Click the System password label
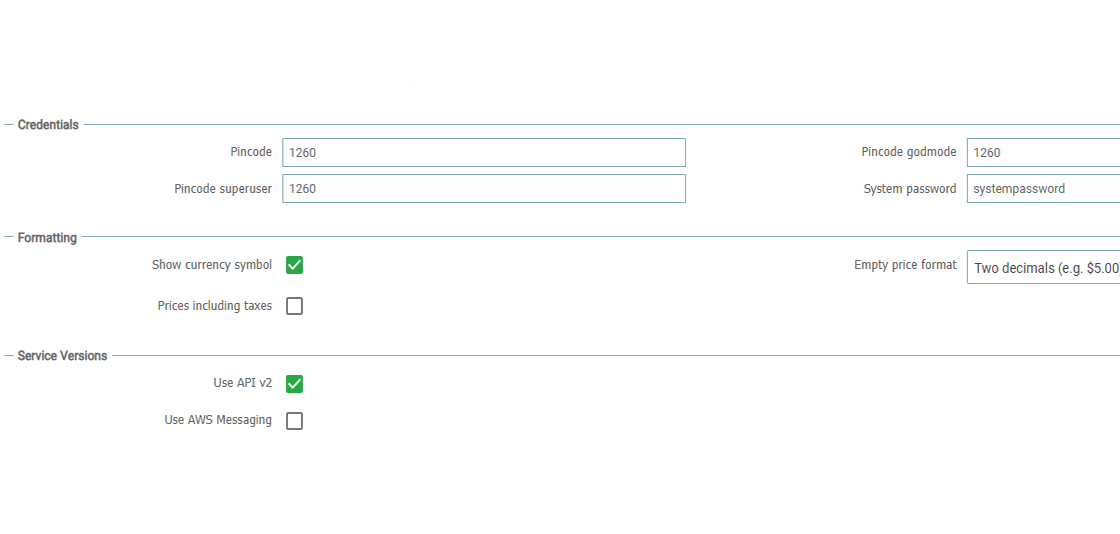The image size is (1120, 534). click(910, 189)
